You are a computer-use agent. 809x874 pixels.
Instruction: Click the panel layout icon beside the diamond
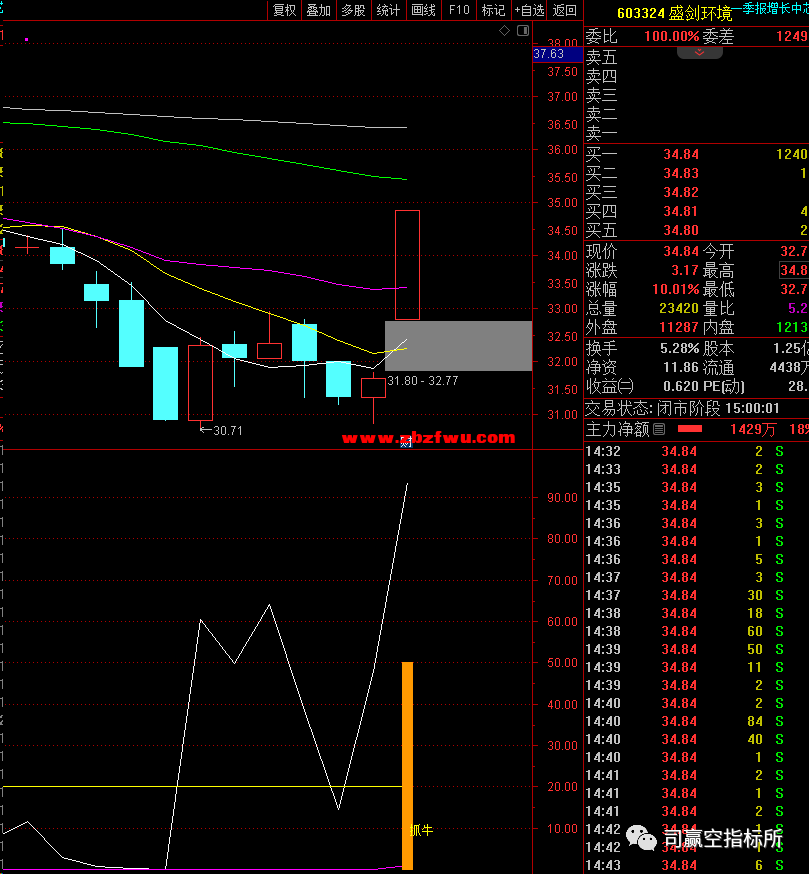523,32
